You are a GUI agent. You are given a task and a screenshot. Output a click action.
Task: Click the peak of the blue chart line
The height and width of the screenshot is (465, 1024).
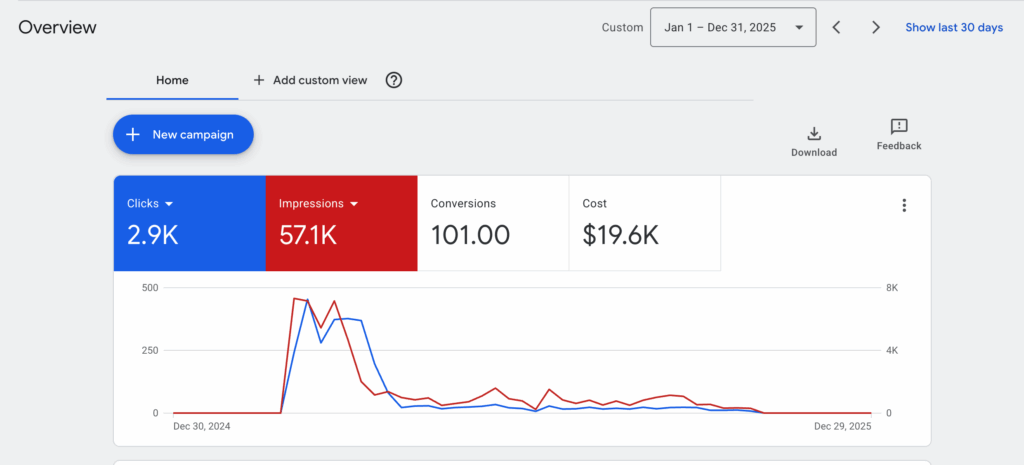tap(307, 300)
